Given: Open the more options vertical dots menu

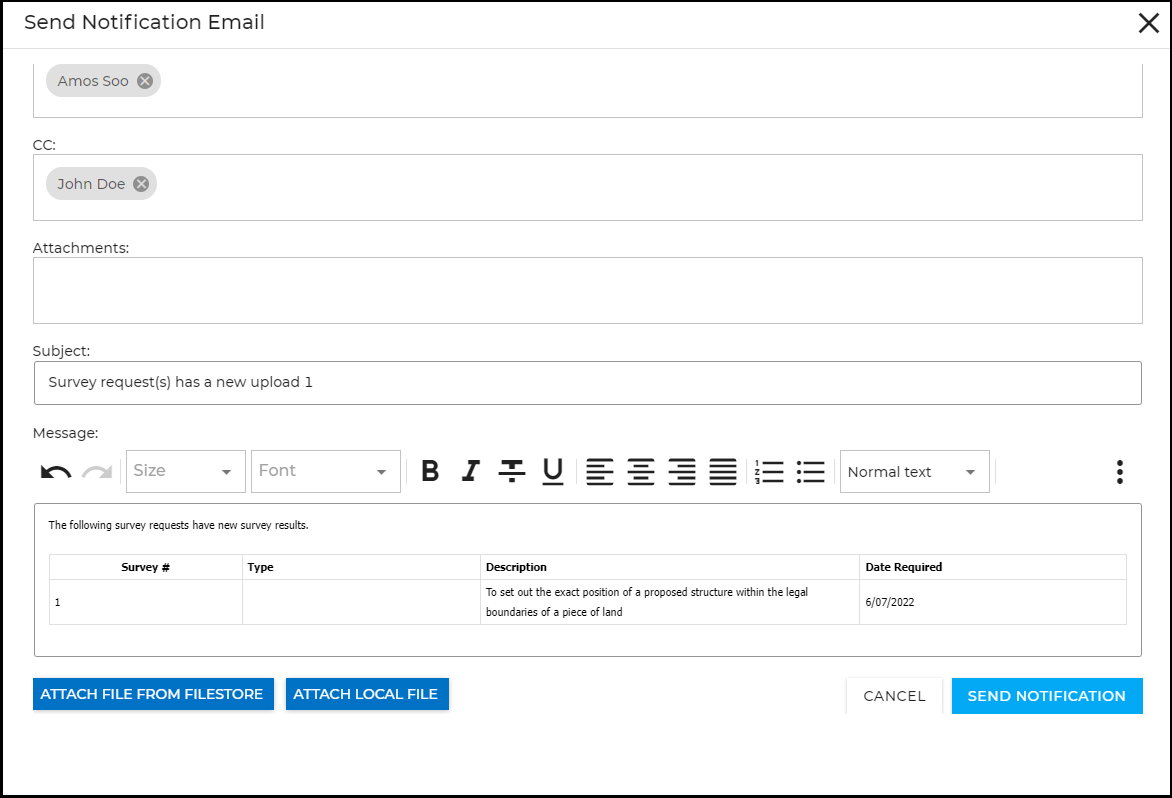Looking at the screenshot, I should (1120, 472).
